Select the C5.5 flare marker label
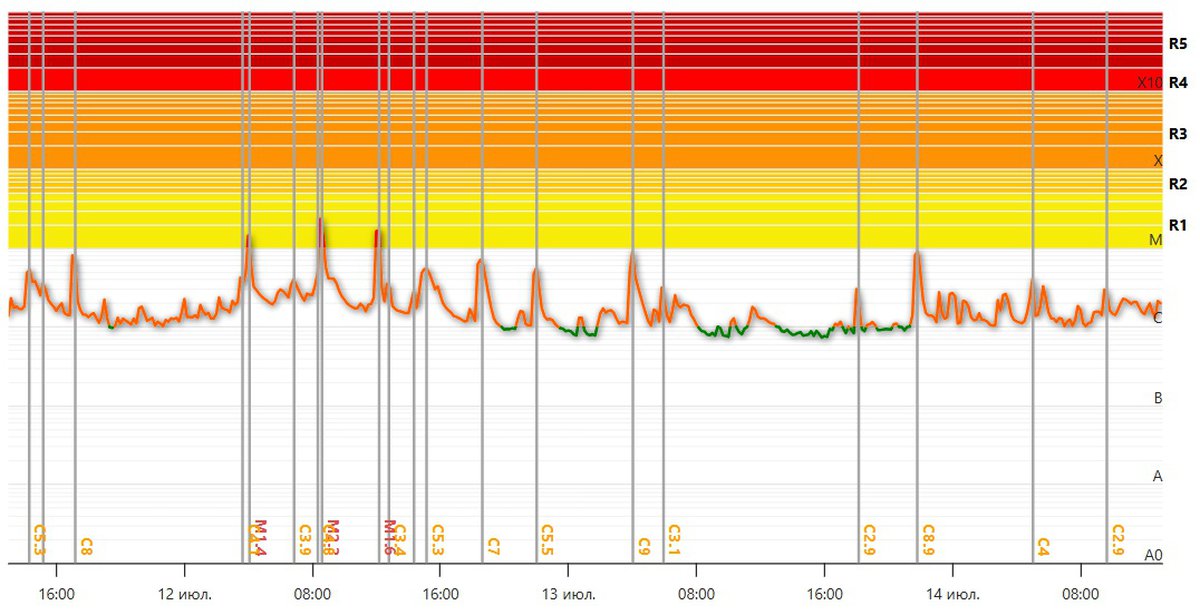1200x615 pixels. click(546, 540)
